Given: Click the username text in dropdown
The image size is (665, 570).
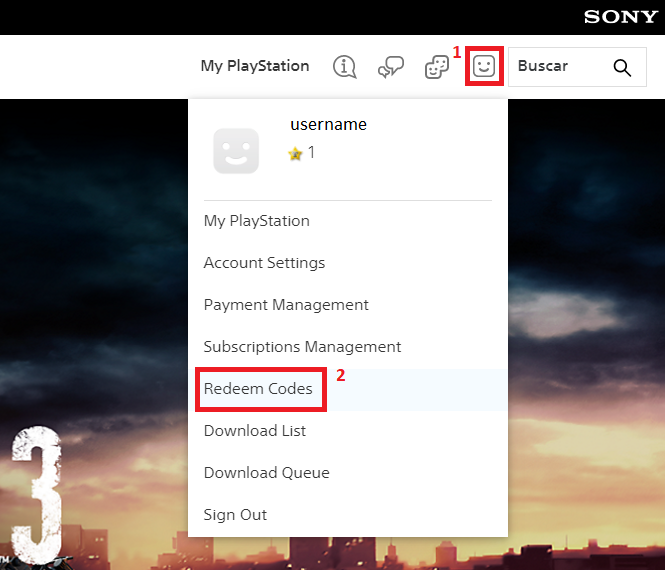Looking at the screenshot, I should (x=328, y=124).
